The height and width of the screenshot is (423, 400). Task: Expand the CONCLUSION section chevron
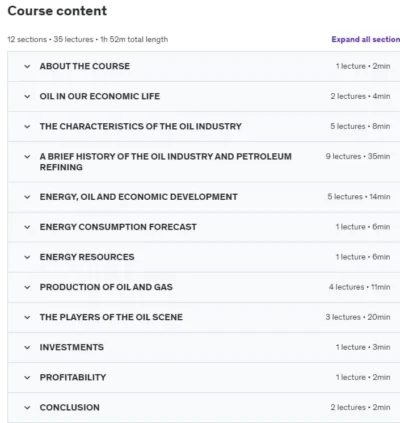(27, 408)
